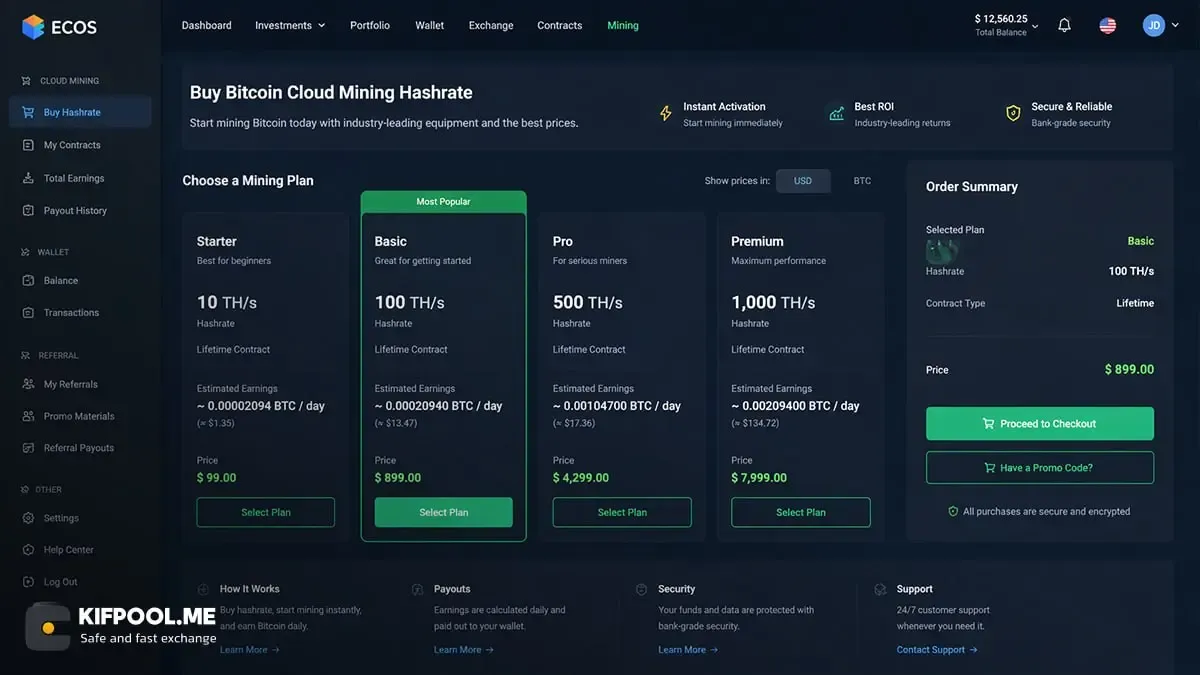Open the Contact Support link
The height and width of the screenshot is (675, 1200).
tap(937, 650)
